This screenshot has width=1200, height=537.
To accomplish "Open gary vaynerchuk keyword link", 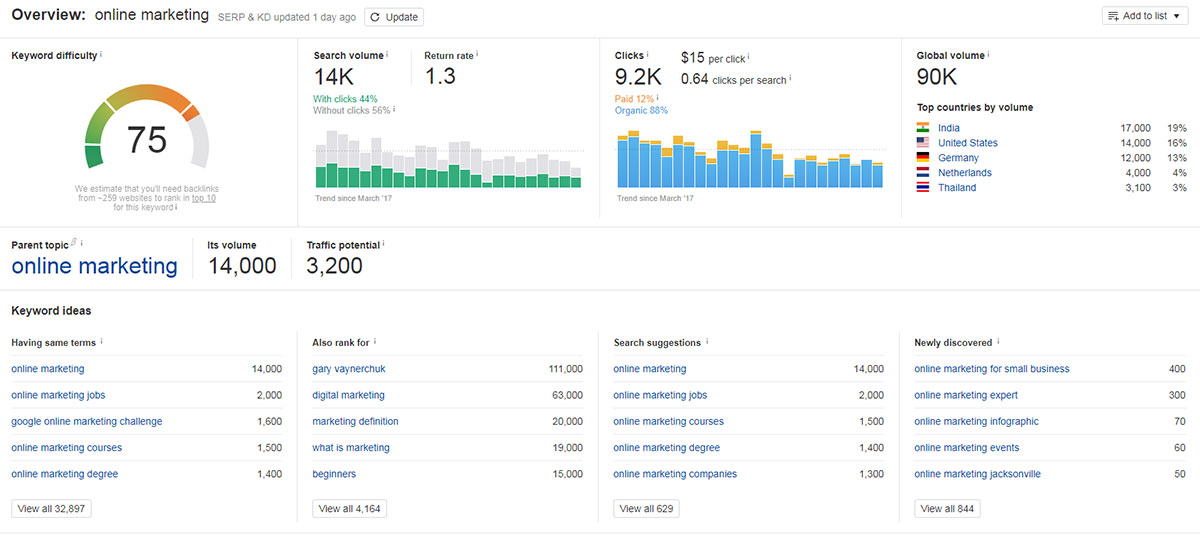I will point(348,369).
